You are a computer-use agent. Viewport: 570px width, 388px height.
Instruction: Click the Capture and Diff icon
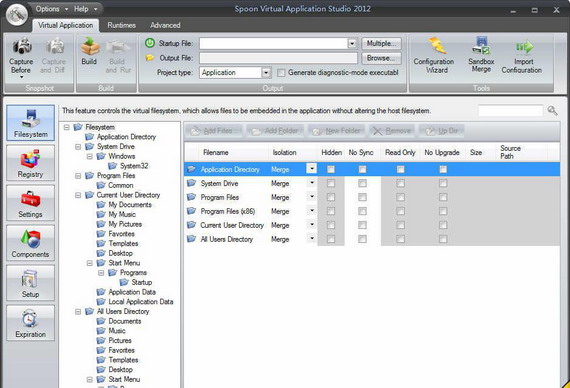click(x=54, y=46)
